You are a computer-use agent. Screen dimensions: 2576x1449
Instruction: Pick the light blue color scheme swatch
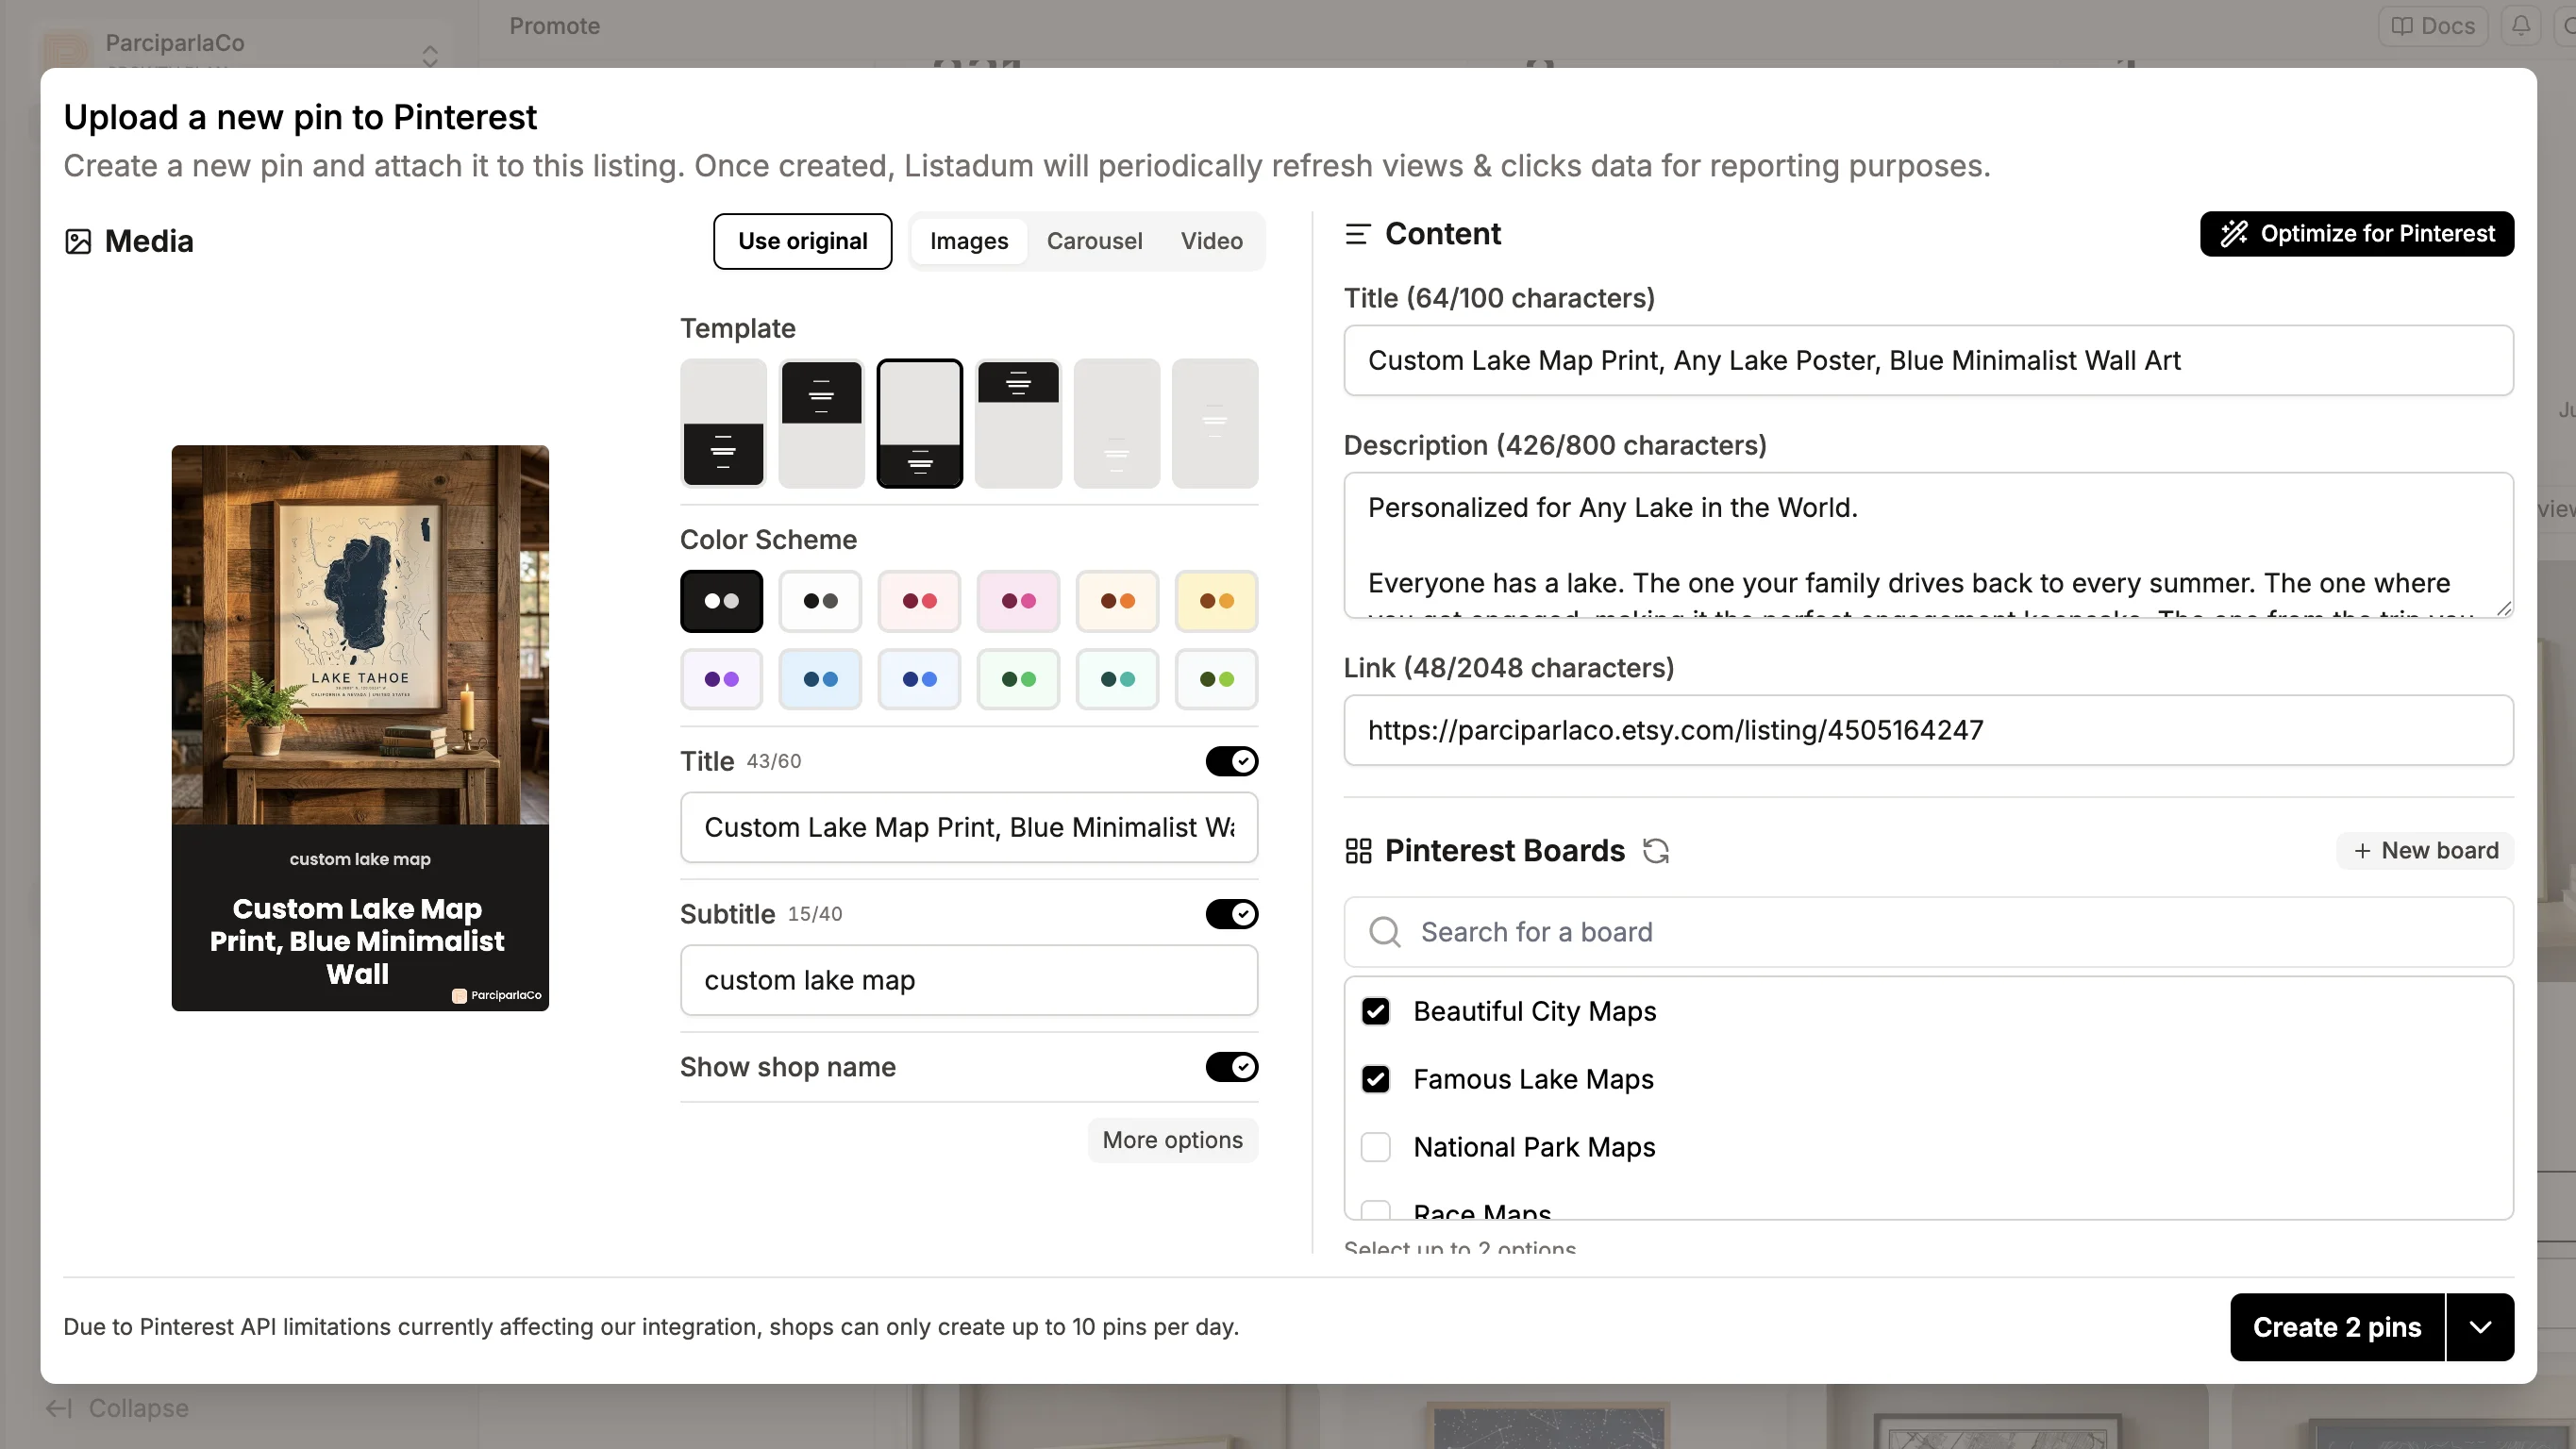pos(820,679)
